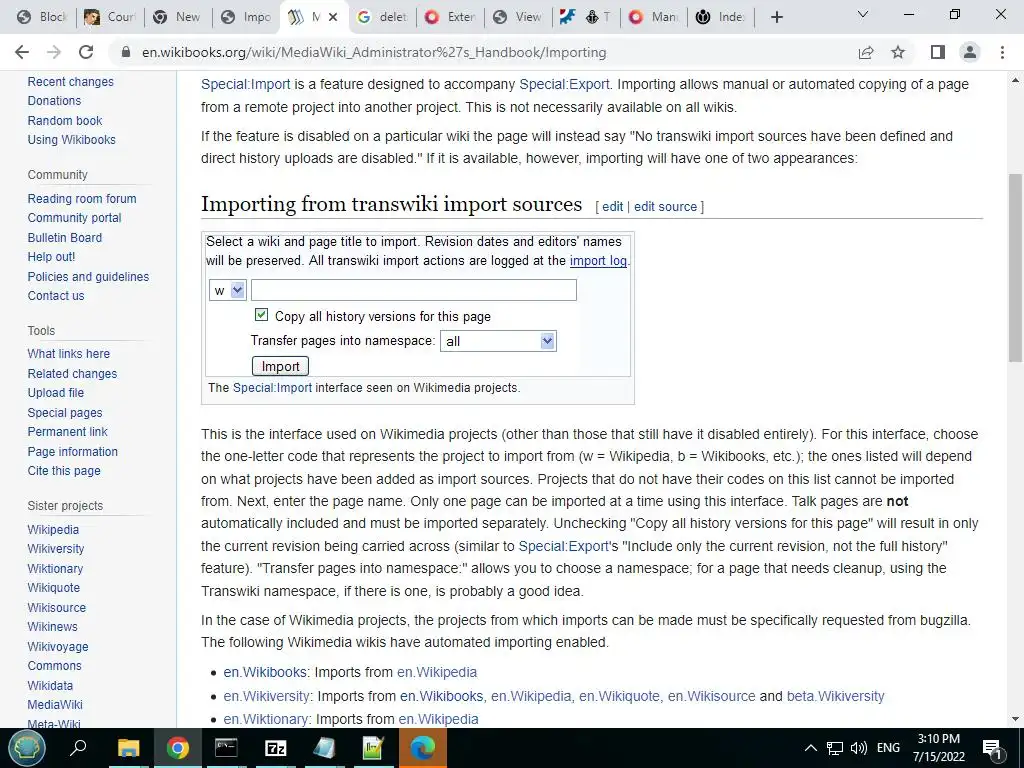Screen dimensions: 1024x768
Task: Open the Upload file link
Action: pos(56,392)
